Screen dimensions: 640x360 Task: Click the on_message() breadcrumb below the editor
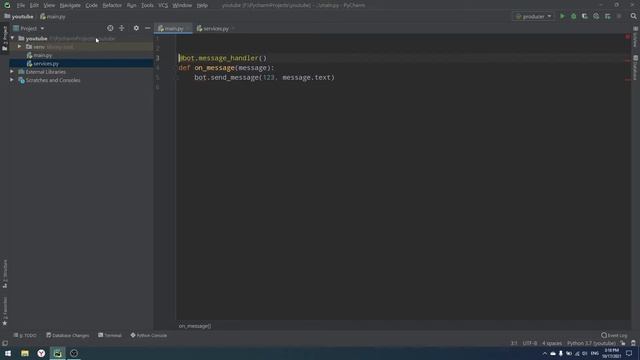(x=195, y=326)
